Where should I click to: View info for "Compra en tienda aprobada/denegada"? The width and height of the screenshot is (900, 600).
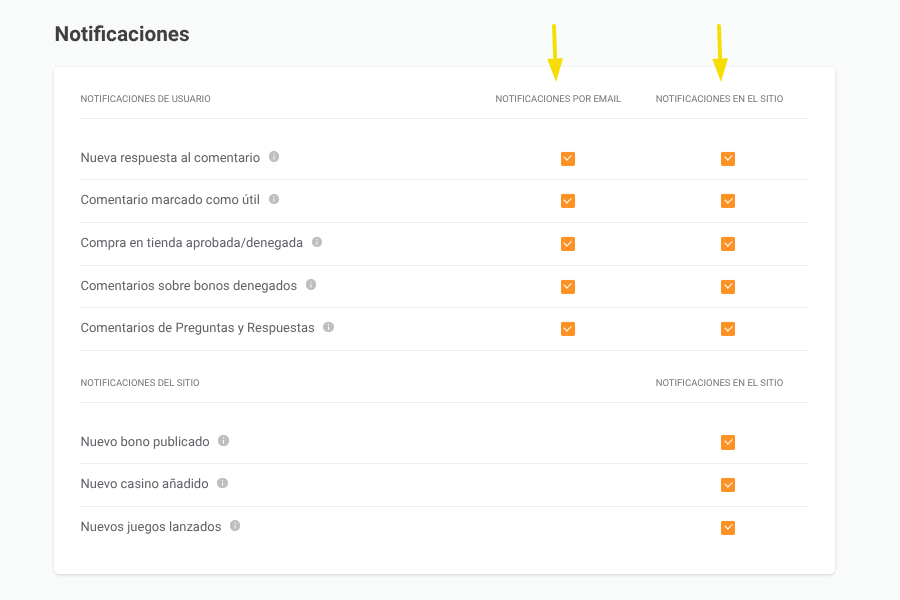point(317,242)
